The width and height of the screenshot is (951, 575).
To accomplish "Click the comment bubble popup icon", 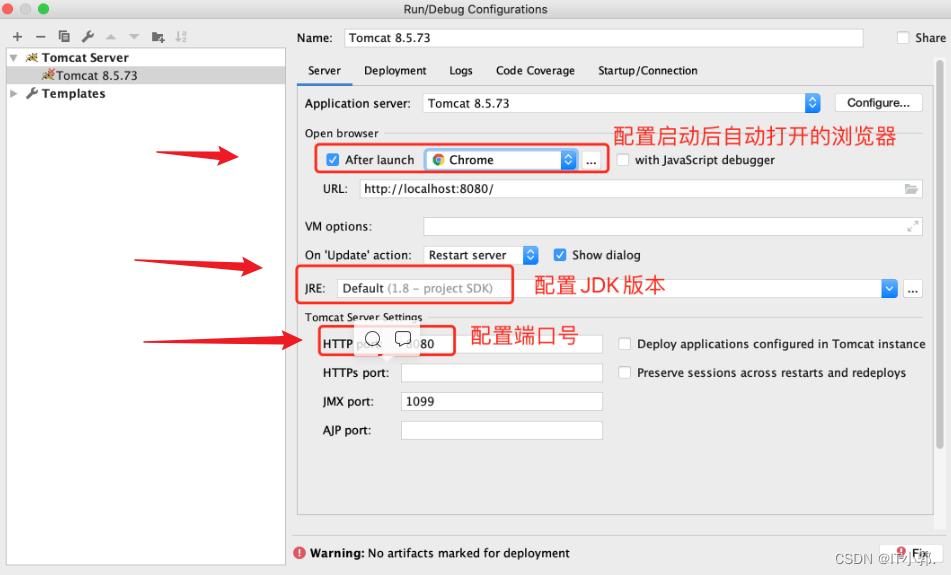I will click(x=403, y=338).
